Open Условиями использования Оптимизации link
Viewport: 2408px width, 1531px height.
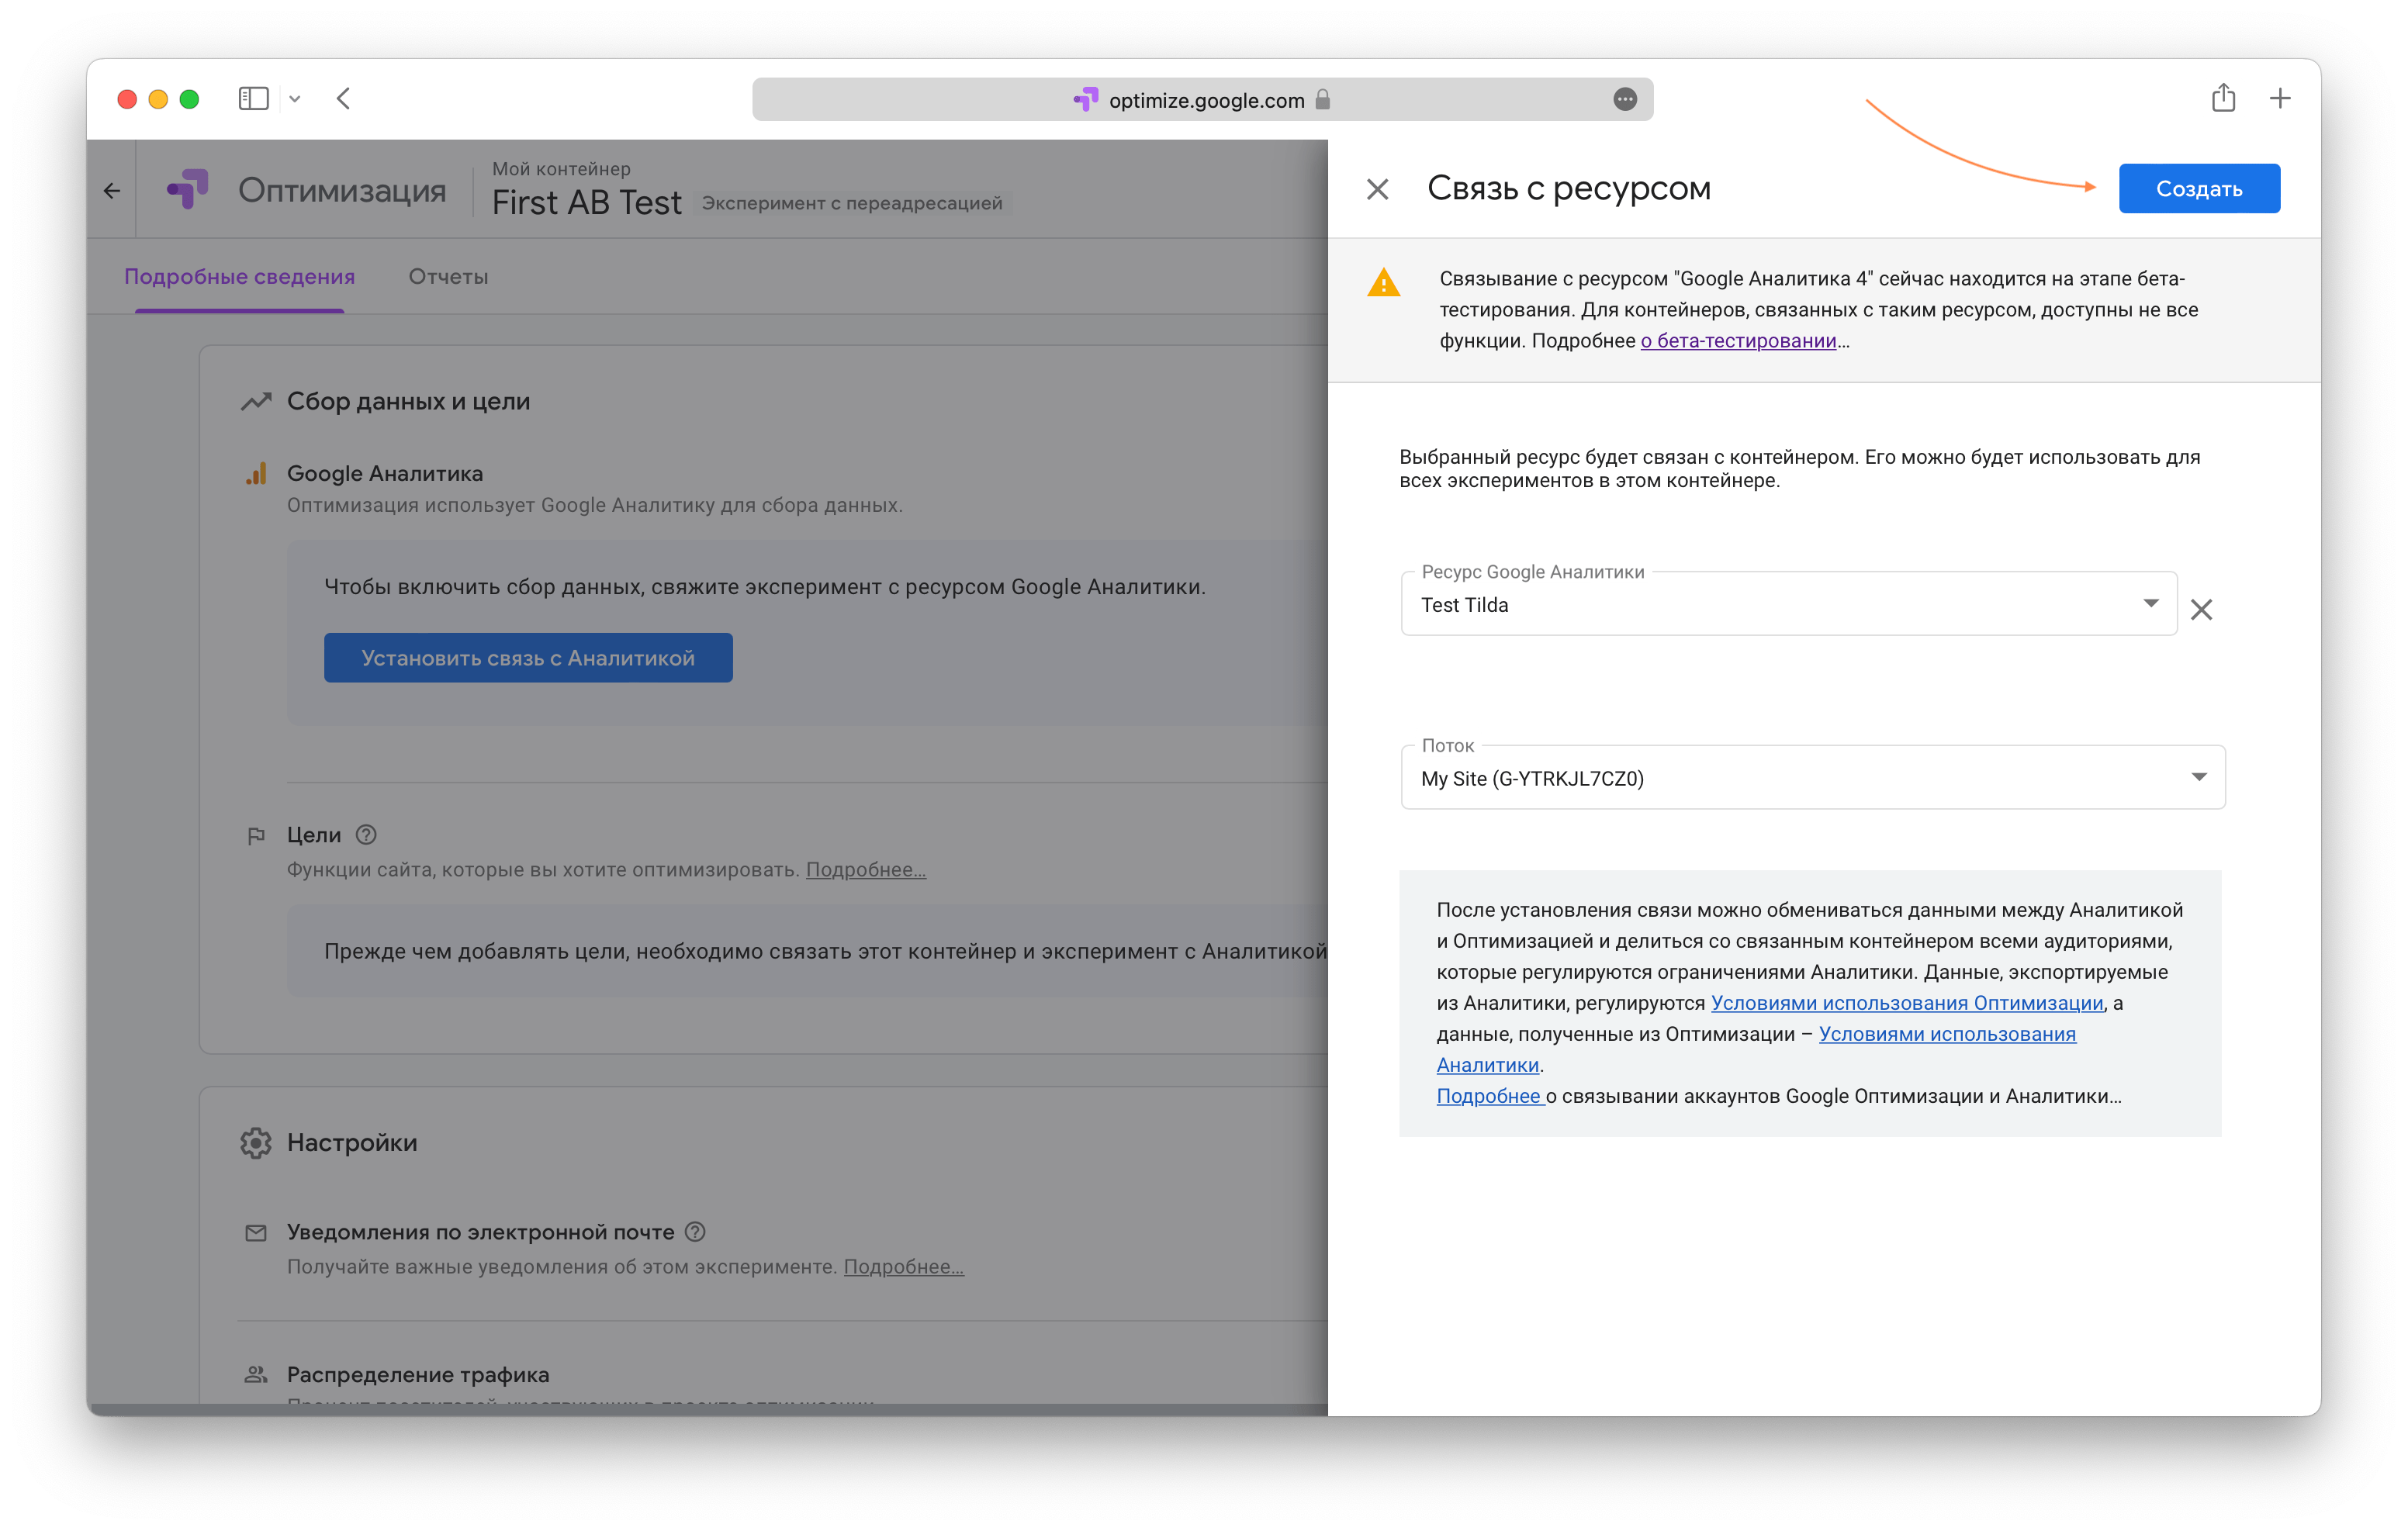pos(1907,1002)
